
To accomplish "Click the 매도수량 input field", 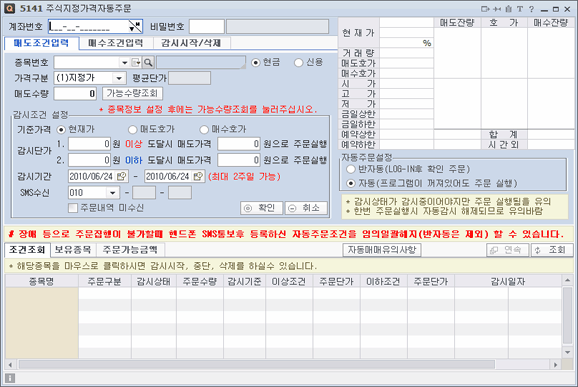I will [75, 94].
